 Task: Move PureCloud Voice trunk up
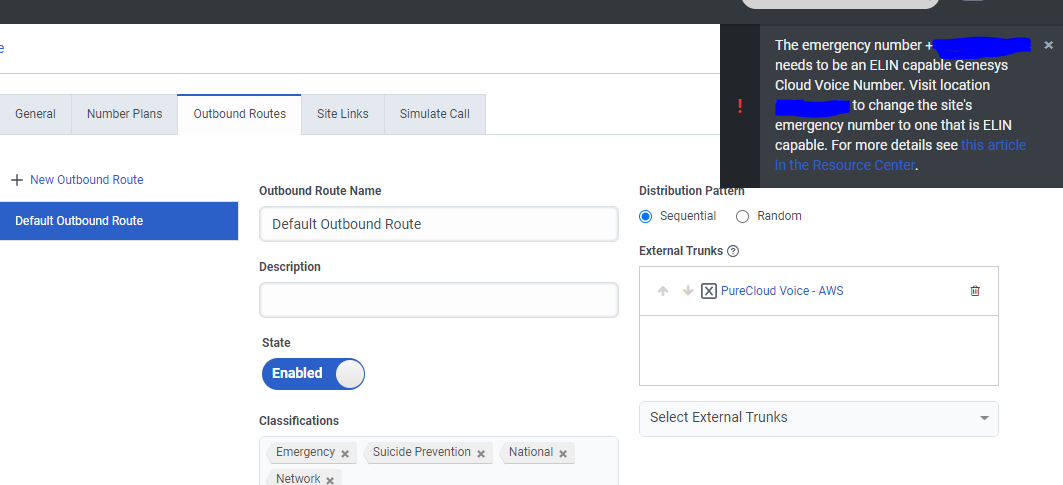coord(662,291)
